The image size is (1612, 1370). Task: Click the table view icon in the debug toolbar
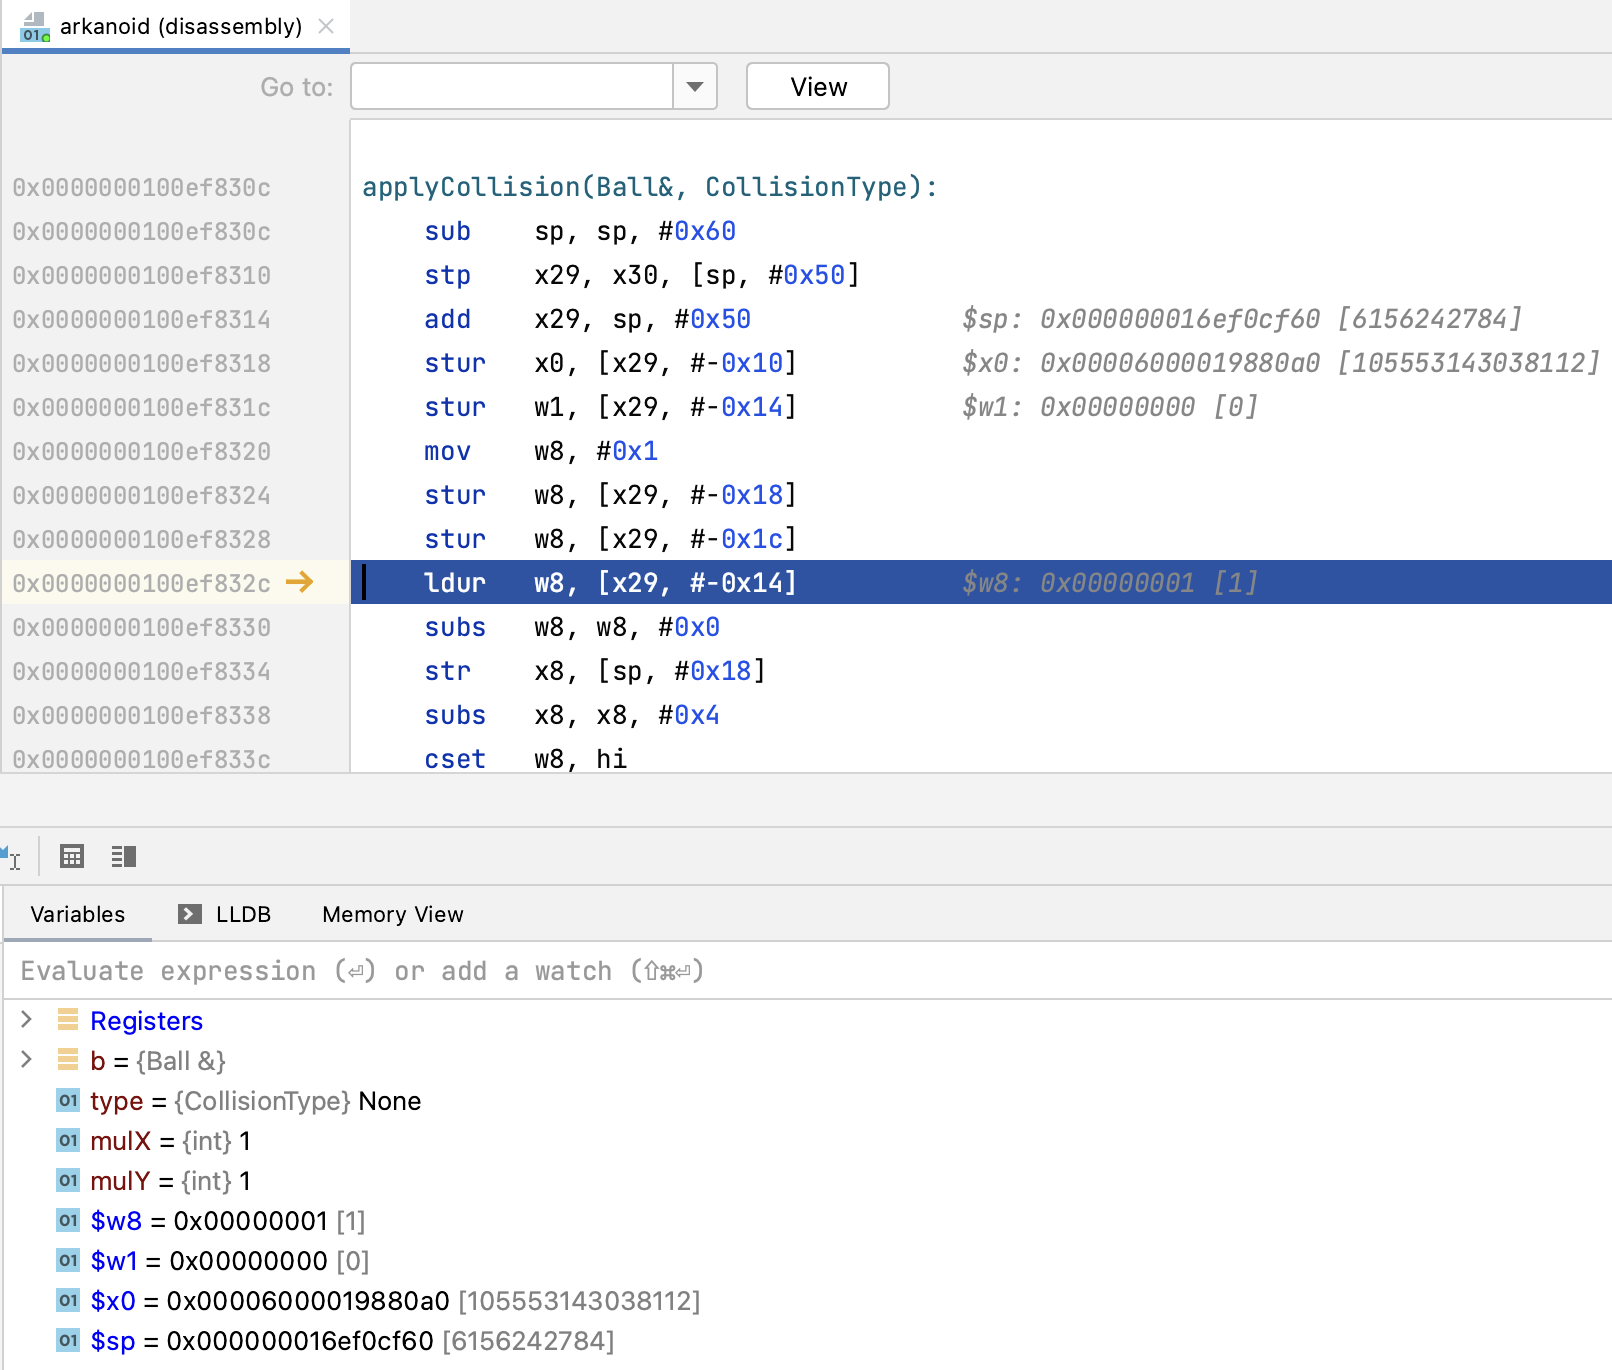[x=72, y=856]
